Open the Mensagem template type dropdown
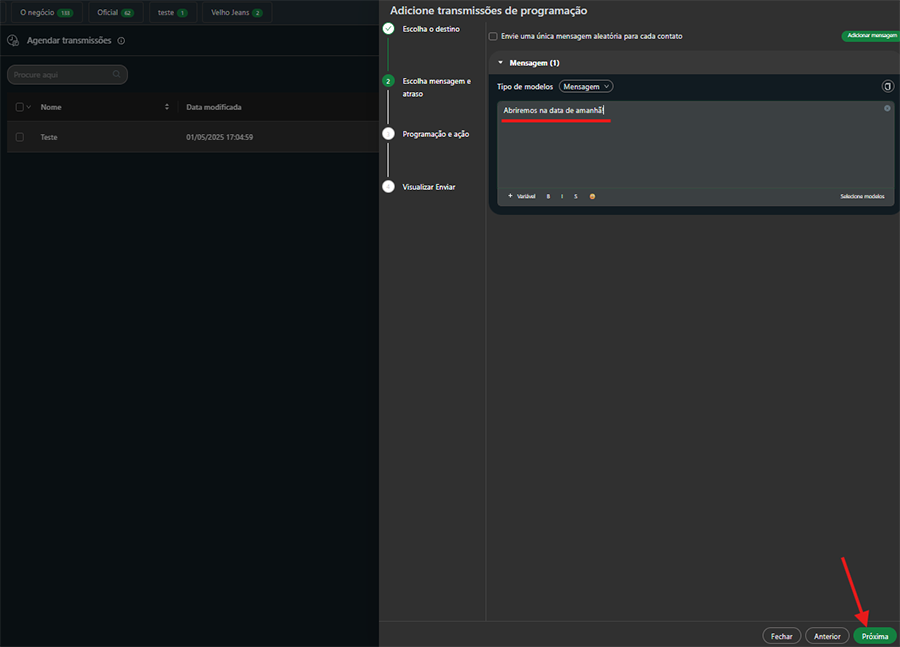Screen dimensions: 900x647 (586, 87)
